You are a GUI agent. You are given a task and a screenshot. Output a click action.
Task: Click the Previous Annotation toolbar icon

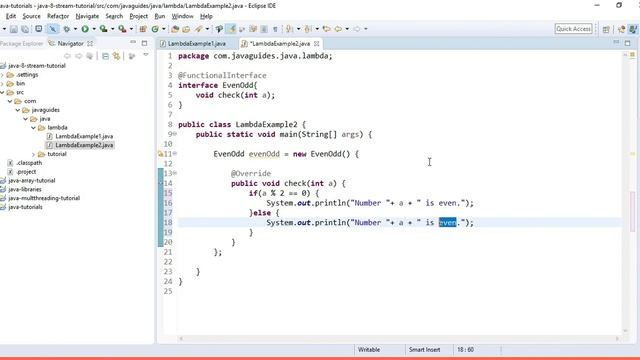point(308,29)
